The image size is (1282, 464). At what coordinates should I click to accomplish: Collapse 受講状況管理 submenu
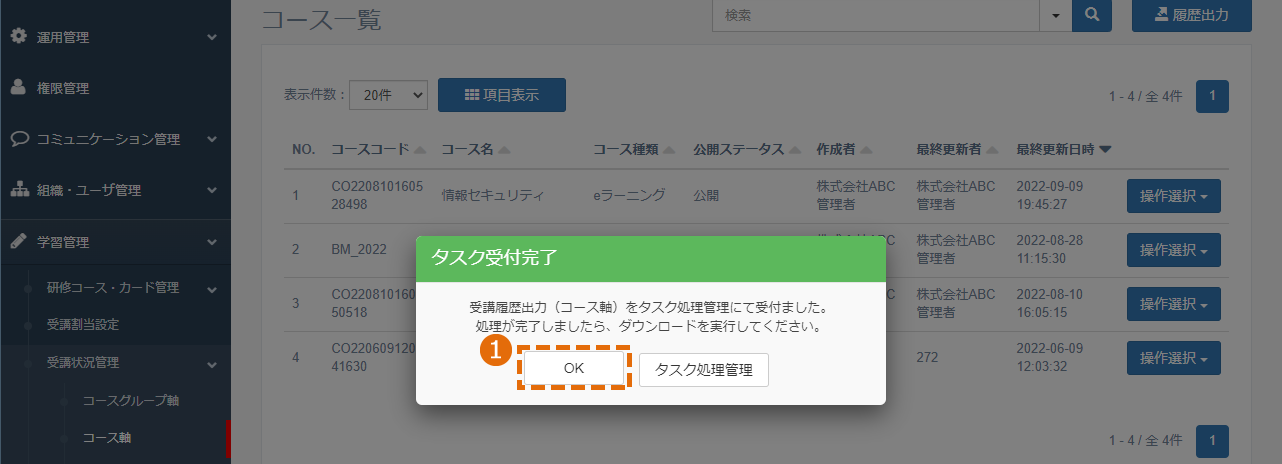(115, 362)
